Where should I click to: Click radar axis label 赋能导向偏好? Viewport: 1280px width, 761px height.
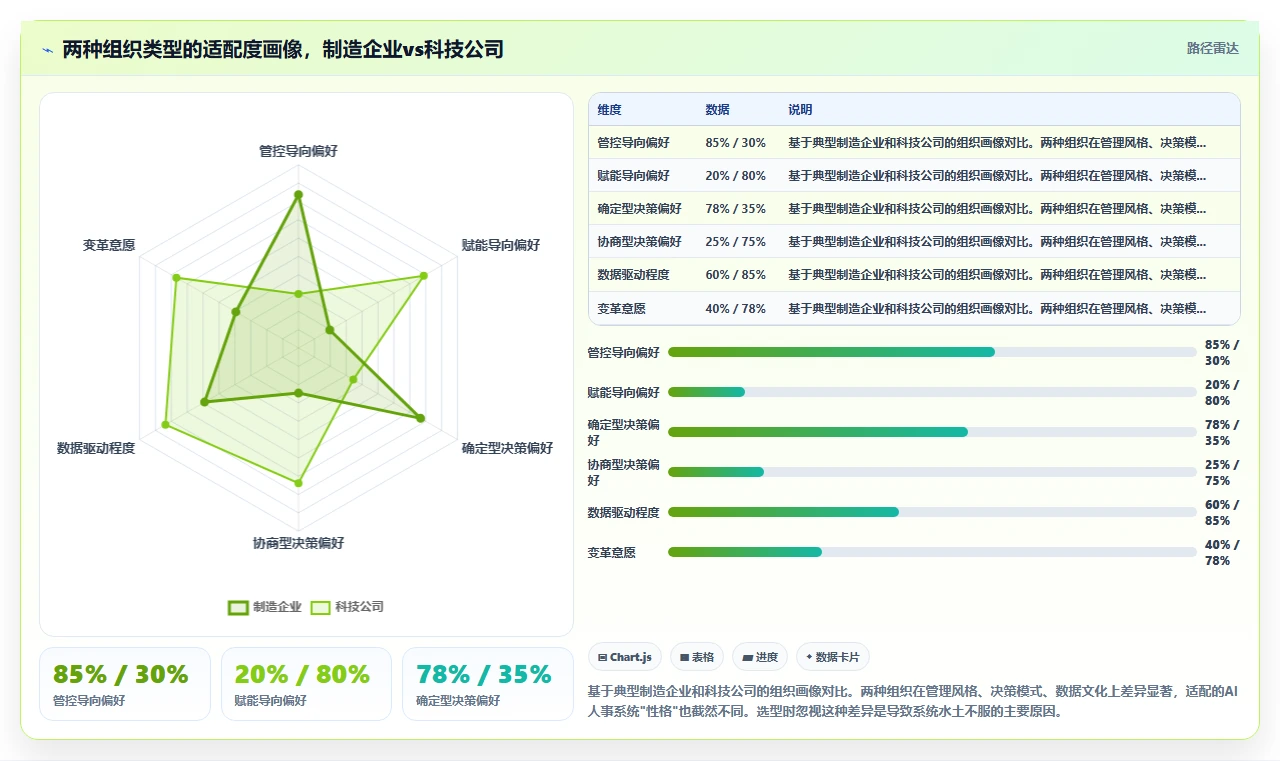[x=500, y=244]
